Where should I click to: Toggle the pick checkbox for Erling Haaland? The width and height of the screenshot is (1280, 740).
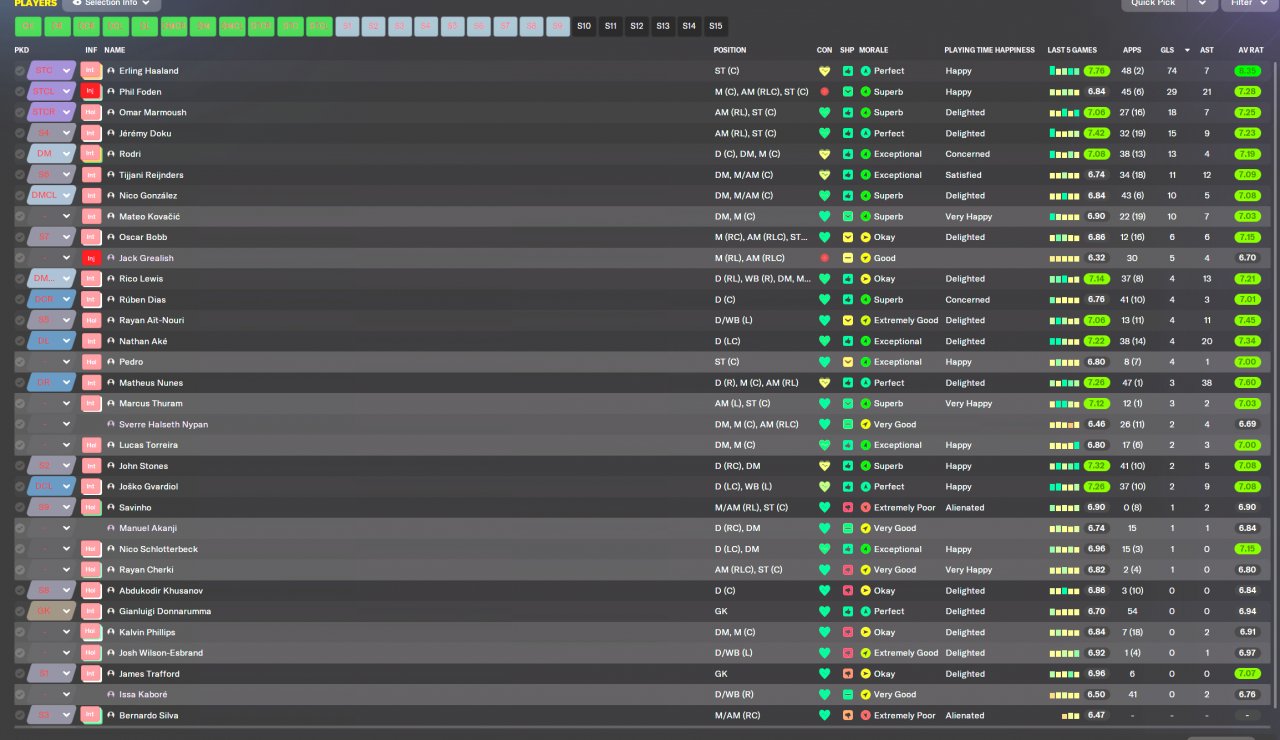coord(20,71)
